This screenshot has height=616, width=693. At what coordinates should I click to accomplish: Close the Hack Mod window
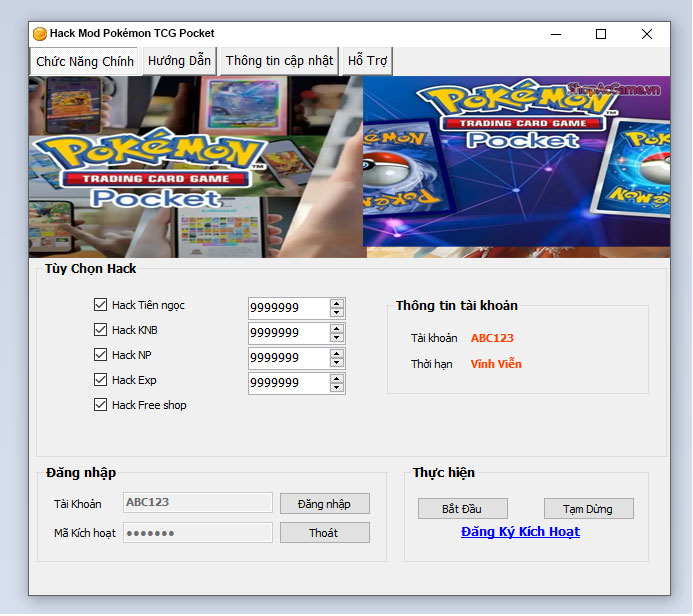pyautogui.click(x=647, y=34)
